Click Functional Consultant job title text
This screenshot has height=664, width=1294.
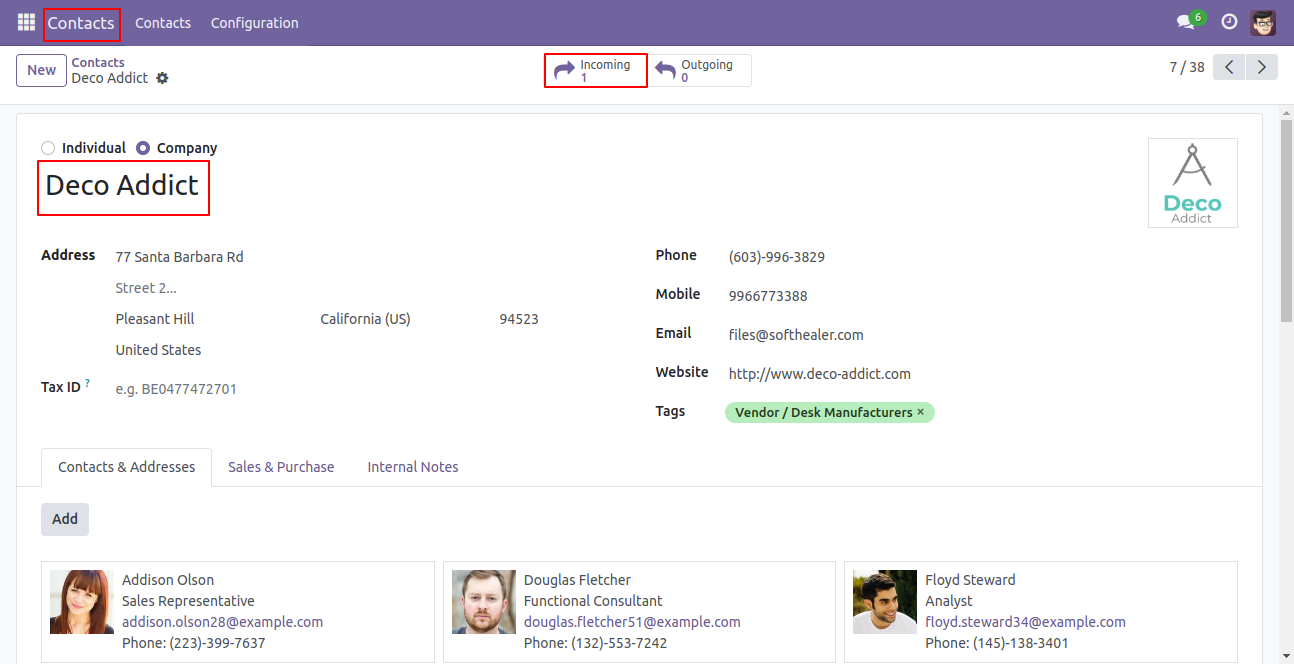coord(593,601)
